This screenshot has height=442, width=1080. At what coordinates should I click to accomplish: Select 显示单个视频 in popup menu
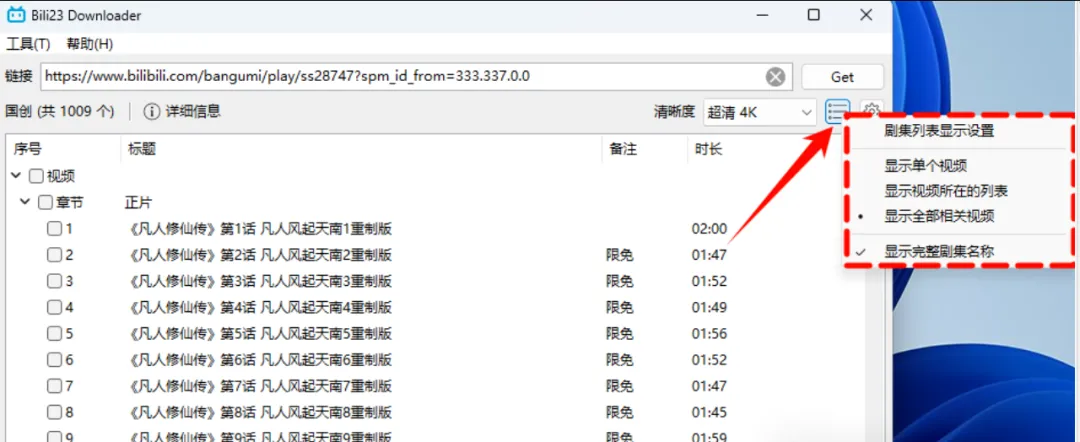click(x=926, y=166)
